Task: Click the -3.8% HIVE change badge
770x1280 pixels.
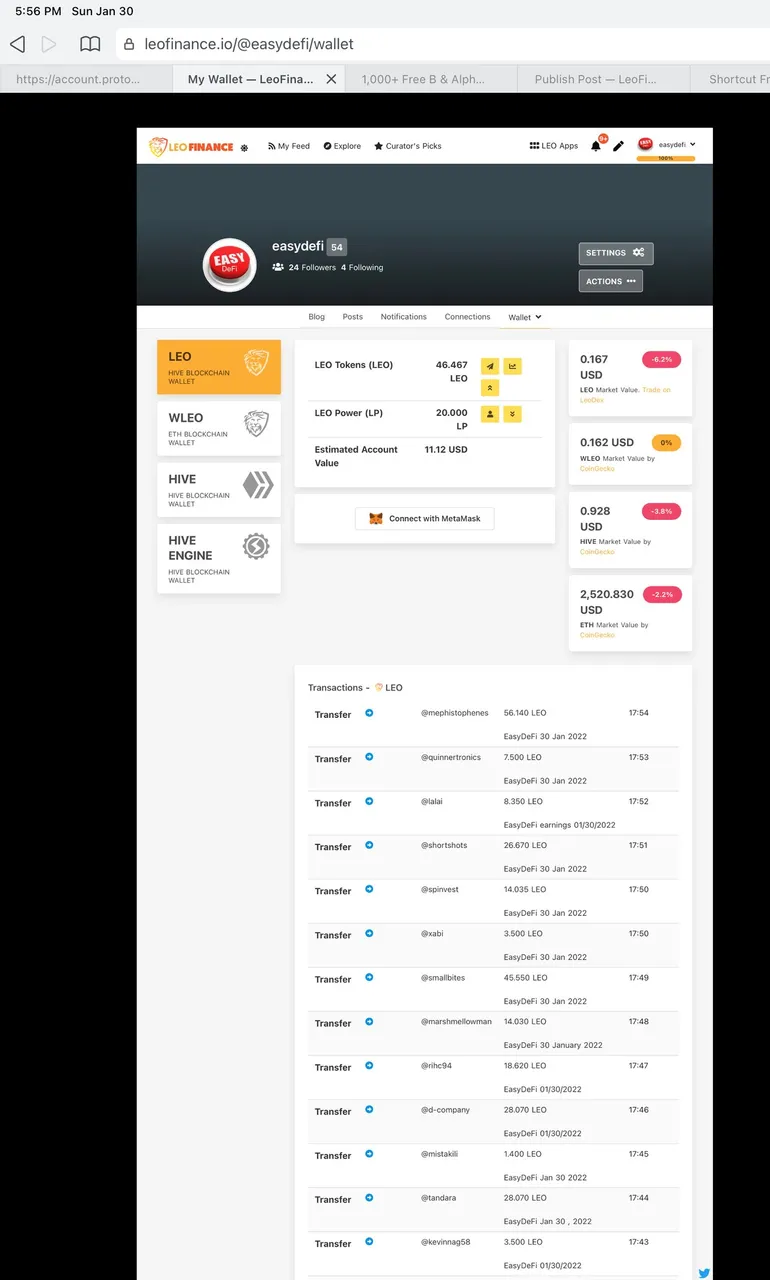Action: [661, 511]
